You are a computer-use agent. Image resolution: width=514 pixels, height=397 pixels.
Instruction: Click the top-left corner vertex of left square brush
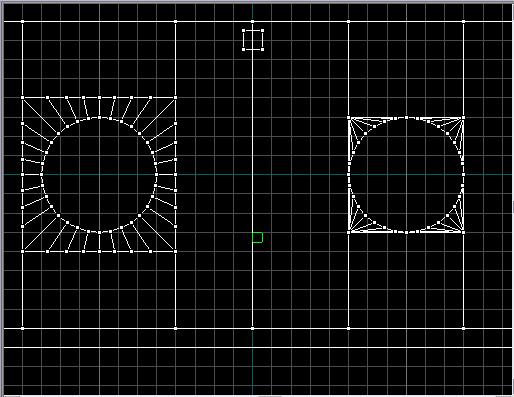[23, 98]
